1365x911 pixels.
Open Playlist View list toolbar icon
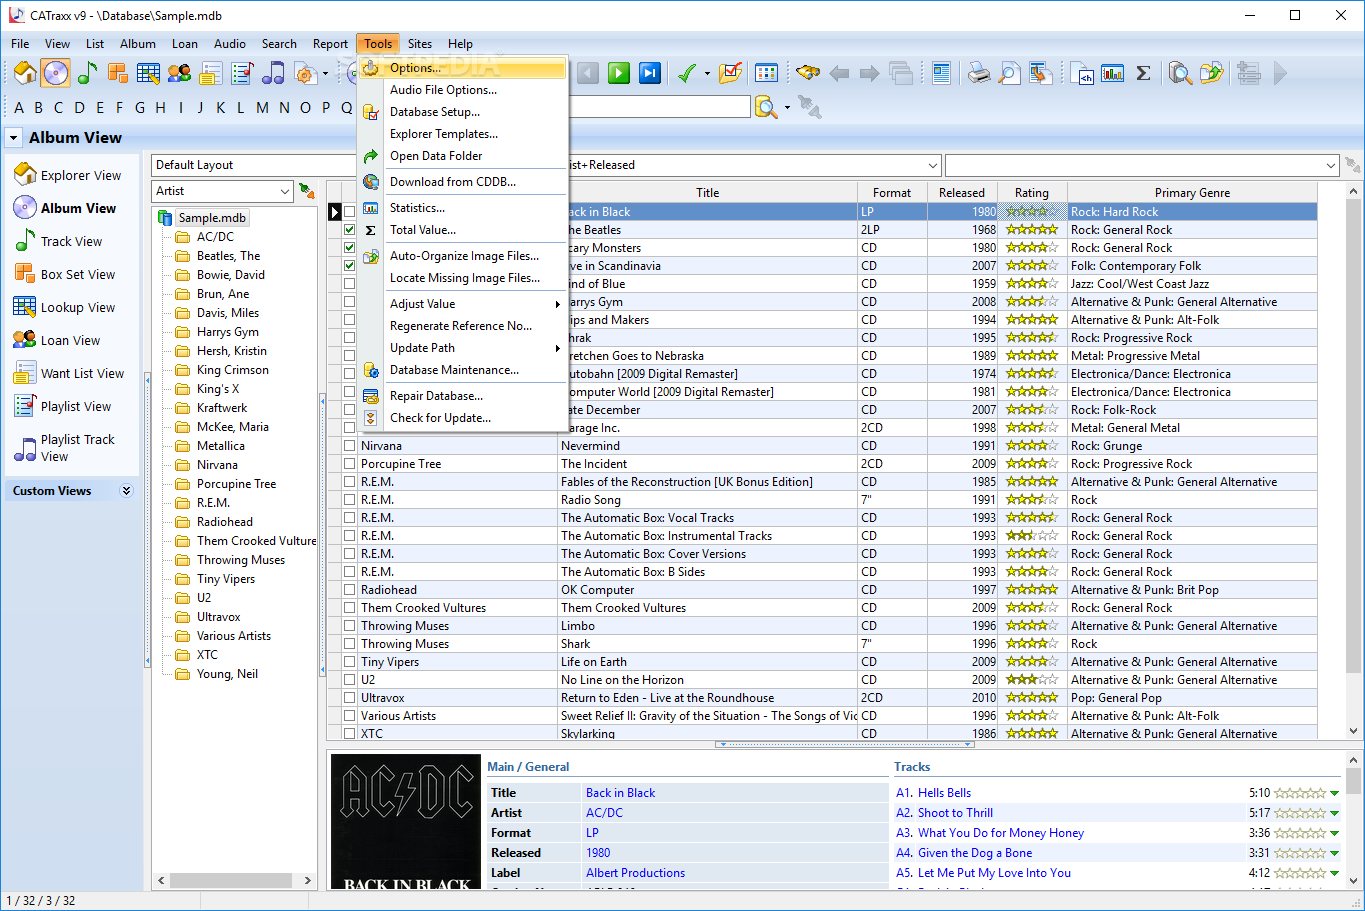[x=242, y=73]
